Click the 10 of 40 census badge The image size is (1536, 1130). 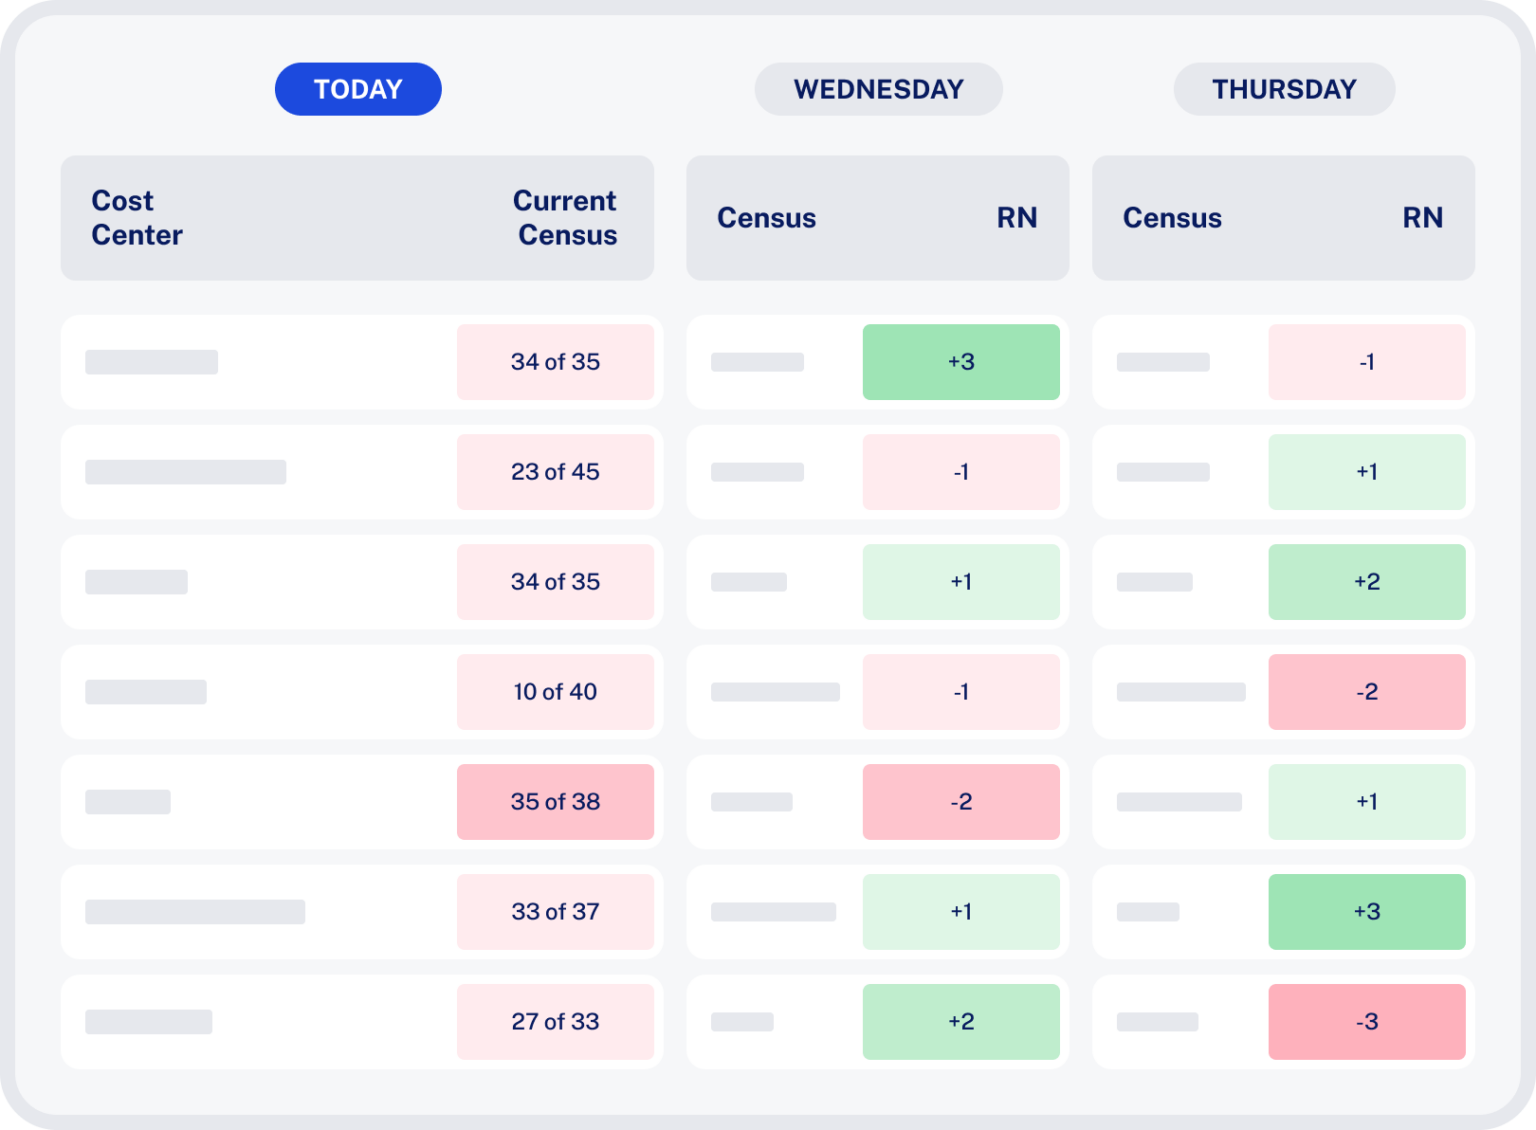(556, 691)
